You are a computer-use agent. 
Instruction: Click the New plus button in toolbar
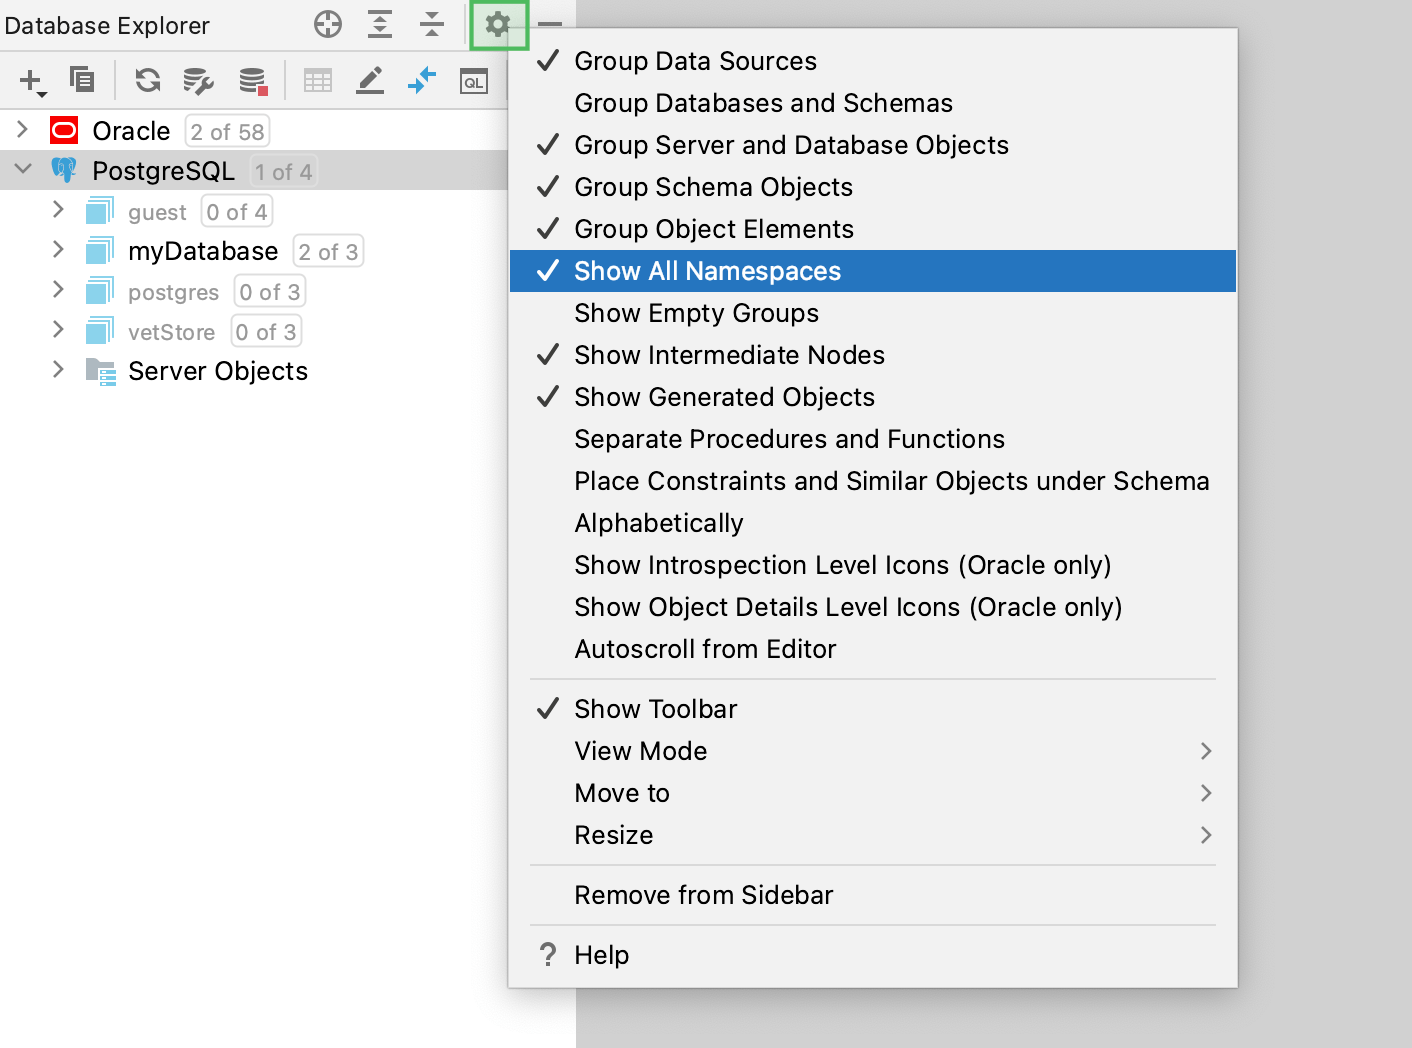coord(32,81)
